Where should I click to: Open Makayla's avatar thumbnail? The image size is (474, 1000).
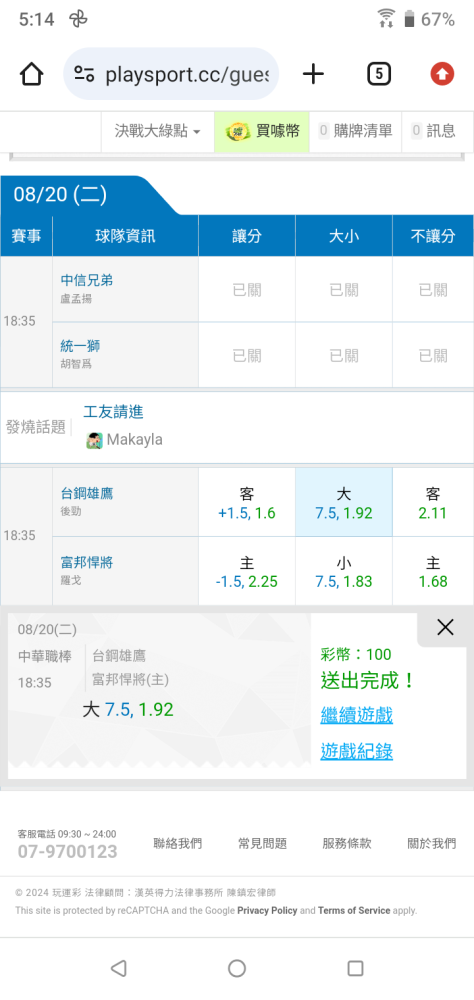94,440
